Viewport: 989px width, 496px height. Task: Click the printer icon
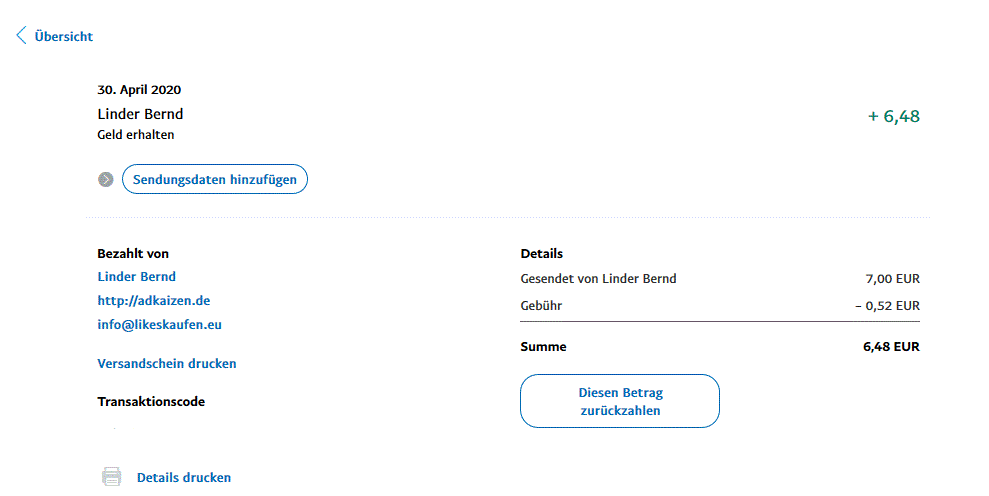tap(112, 477)
